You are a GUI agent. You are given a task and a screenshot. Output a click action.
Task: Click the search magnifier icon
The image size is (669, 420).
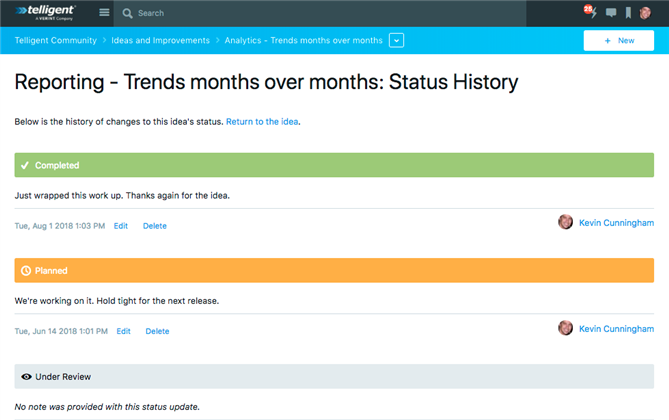pos(127,13)
